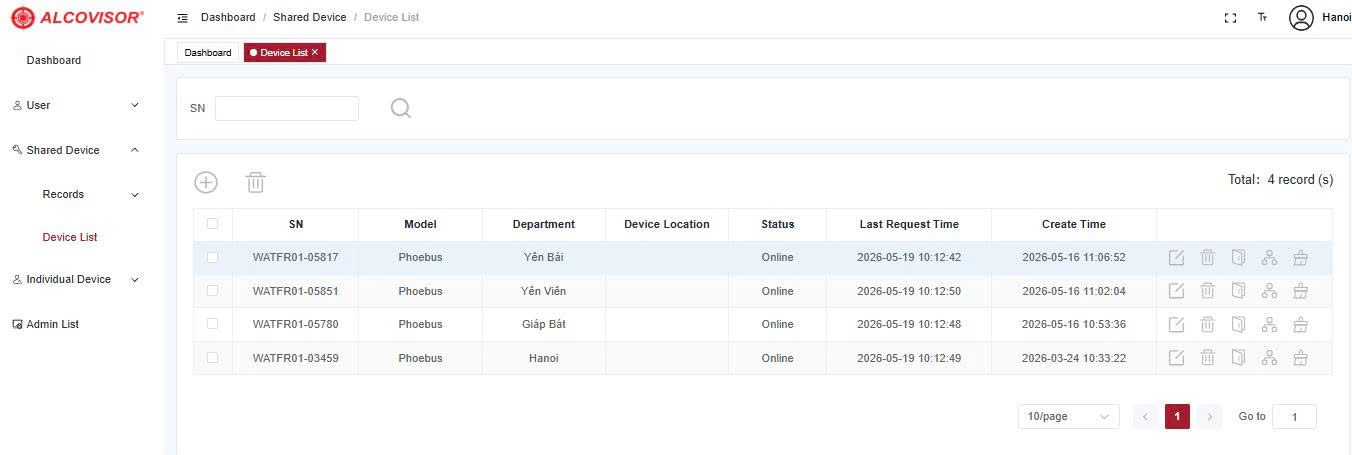Image resolution: width=1352 pixels, height=455 pixels.
Task: Open Admin List in the sidebar
Action: (x=53, y=324)
